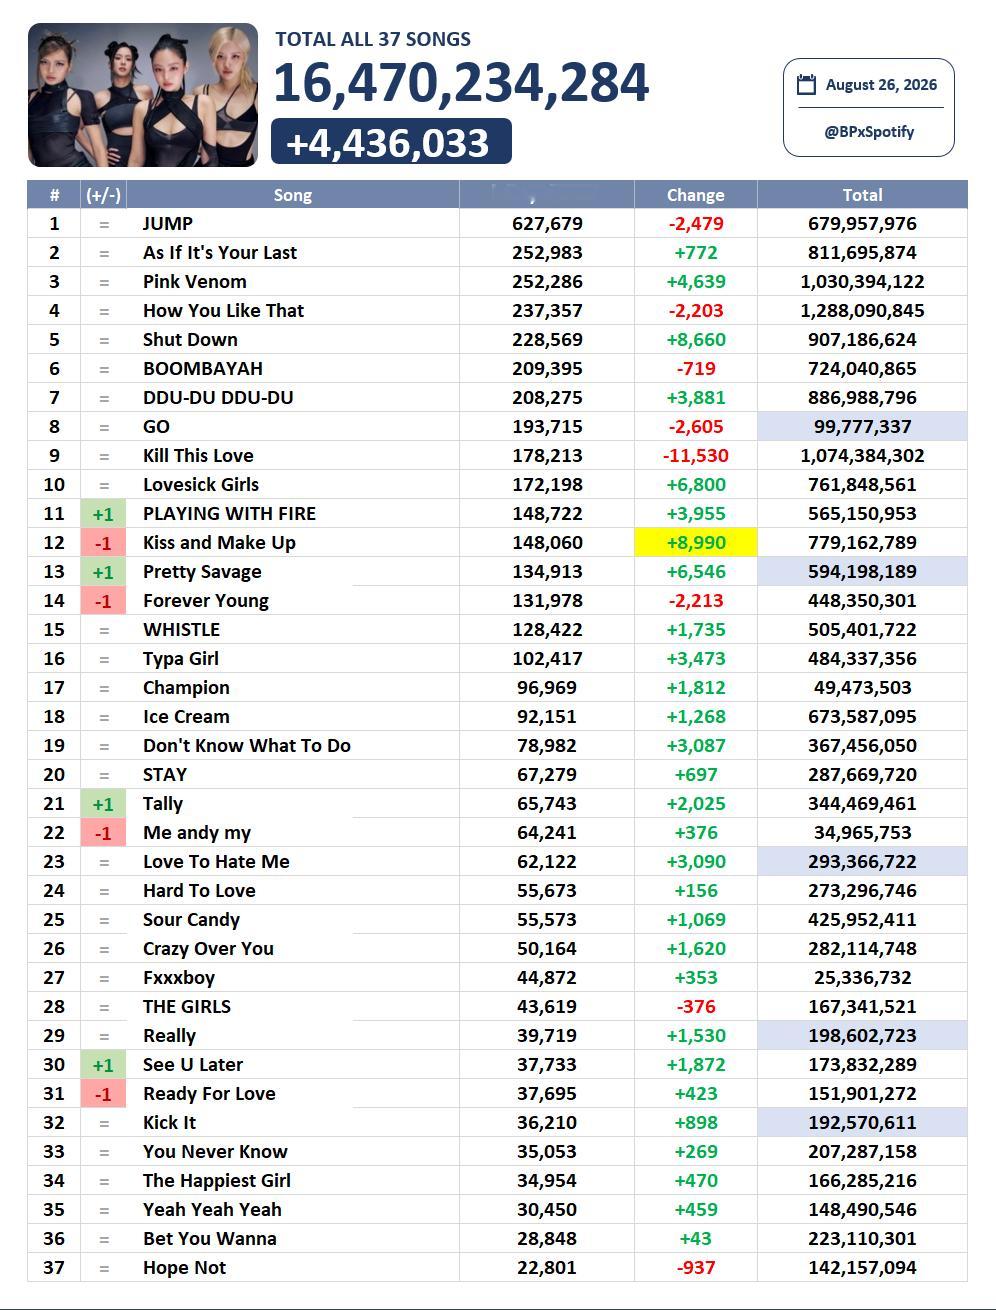The image size is (996, 1310).
Task: Click rank number 37 in the table
Action: 54,1268
